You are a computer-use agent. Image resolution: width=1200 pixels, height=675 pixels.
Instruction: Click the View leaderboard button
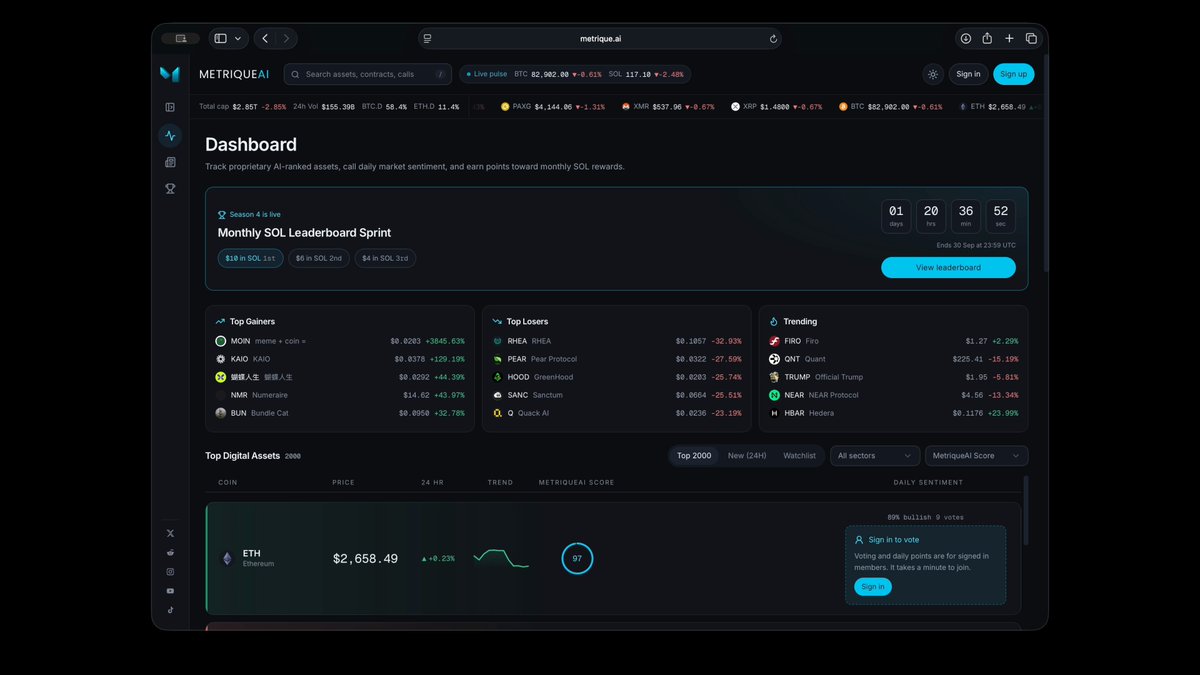pyautogui.click(x=948, y=267)
